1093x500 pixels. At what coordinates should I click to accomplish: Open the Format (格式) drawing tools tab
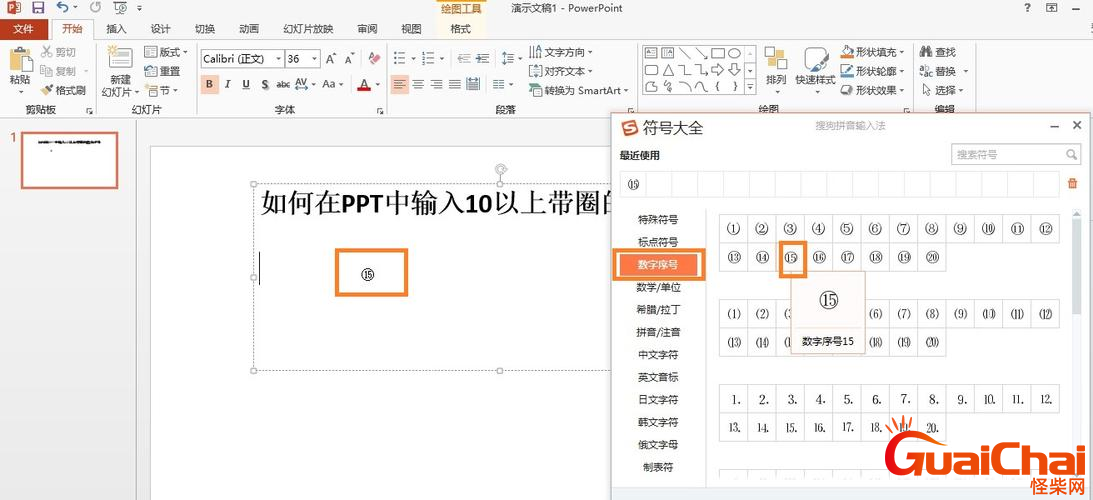461,29
